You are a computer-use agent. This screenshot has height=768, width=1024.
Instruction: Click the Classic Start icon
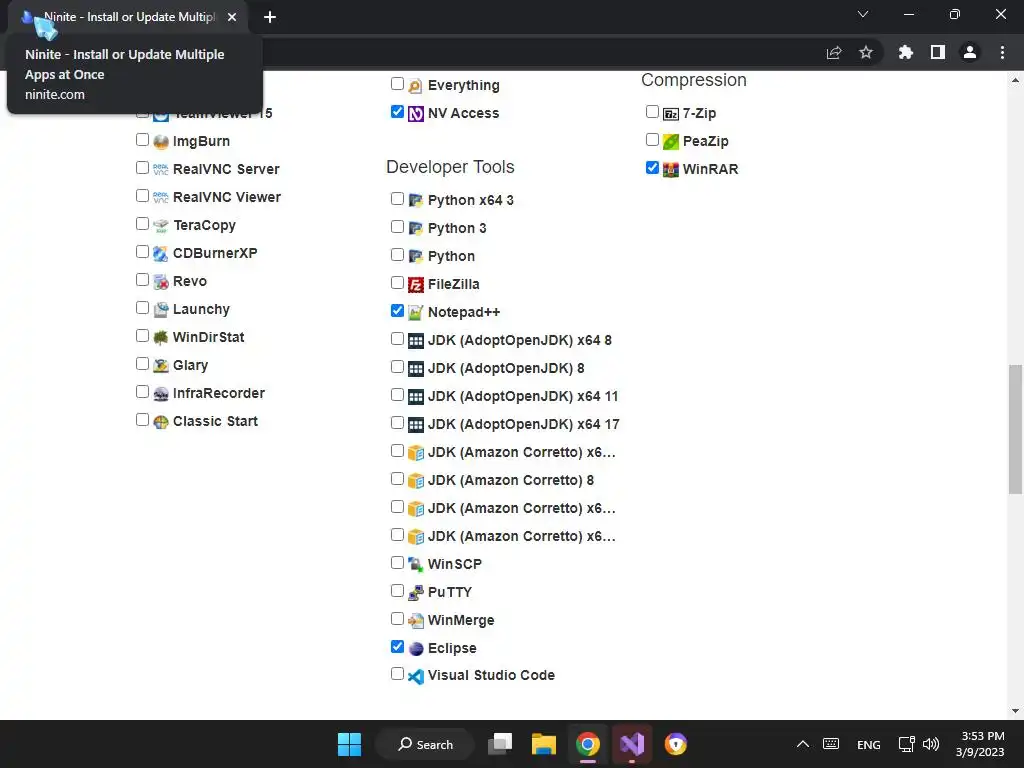161,422
